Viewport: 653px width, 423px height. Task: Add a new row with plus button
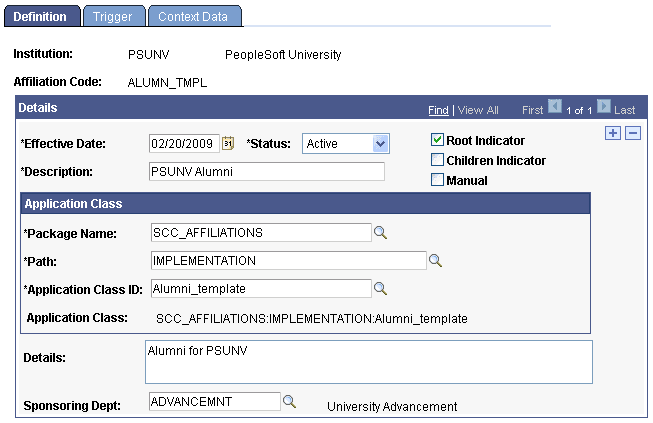tap(614, 134)
